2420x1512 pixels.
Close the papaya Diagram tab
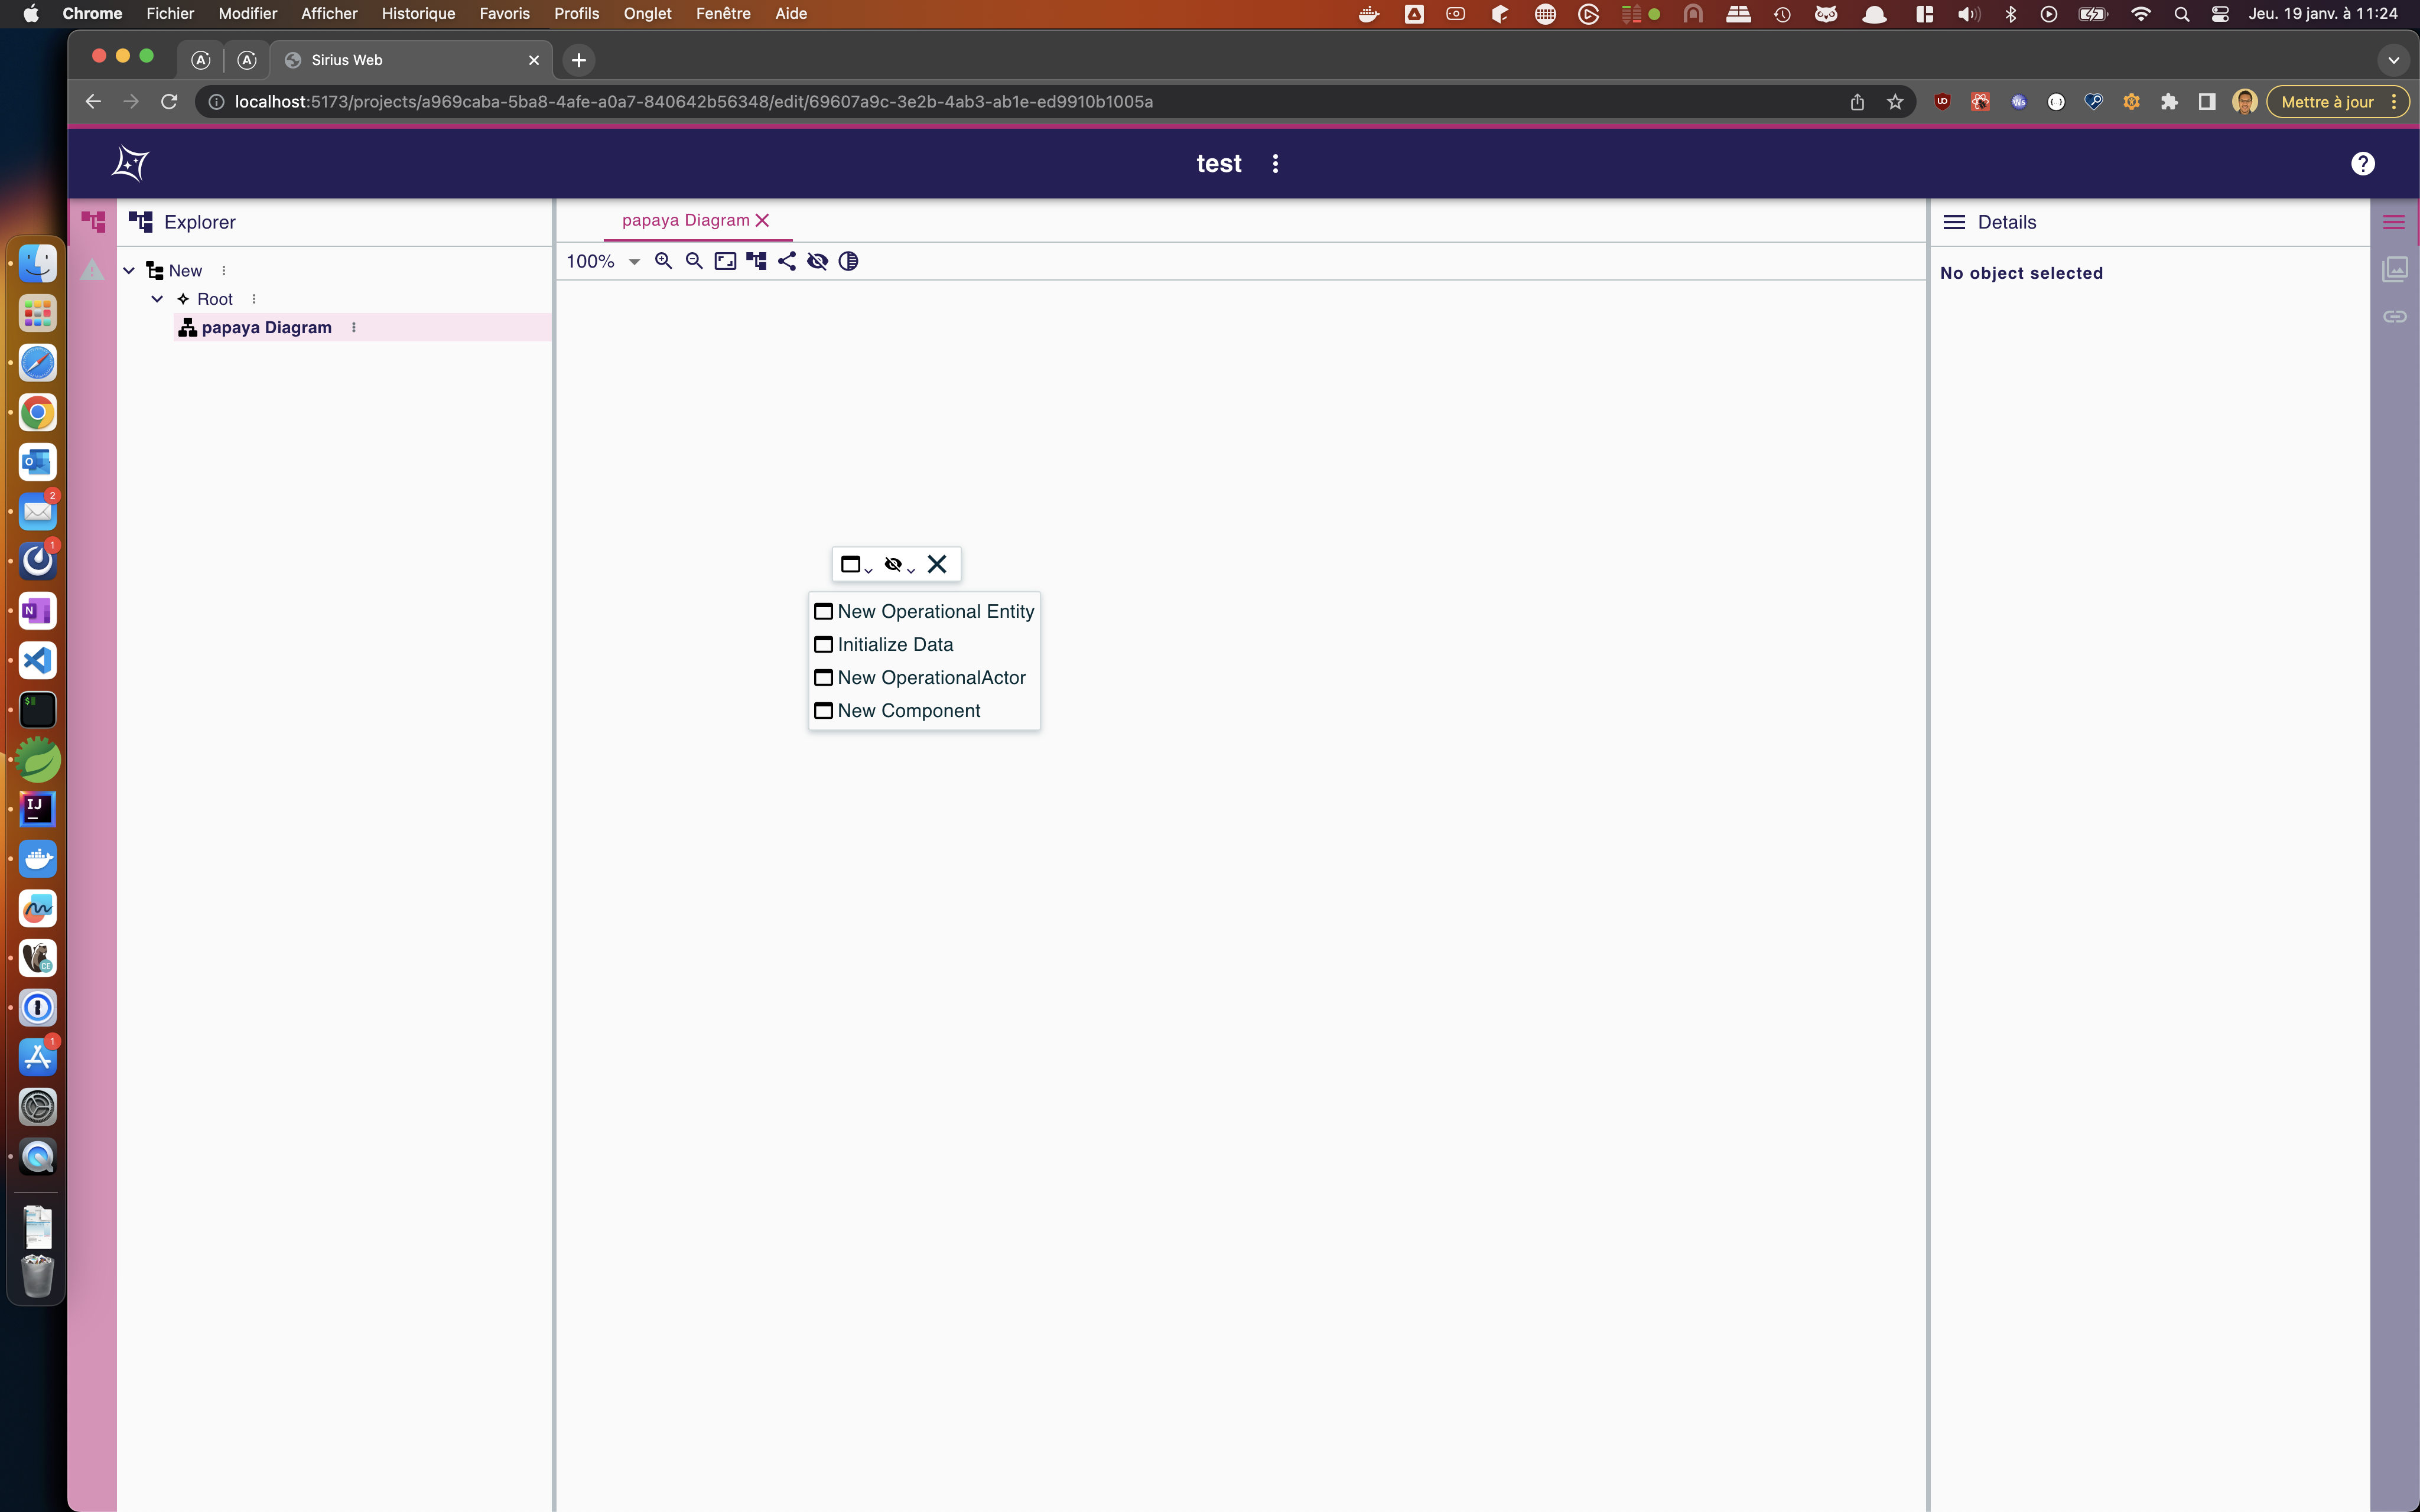point(762,220)
